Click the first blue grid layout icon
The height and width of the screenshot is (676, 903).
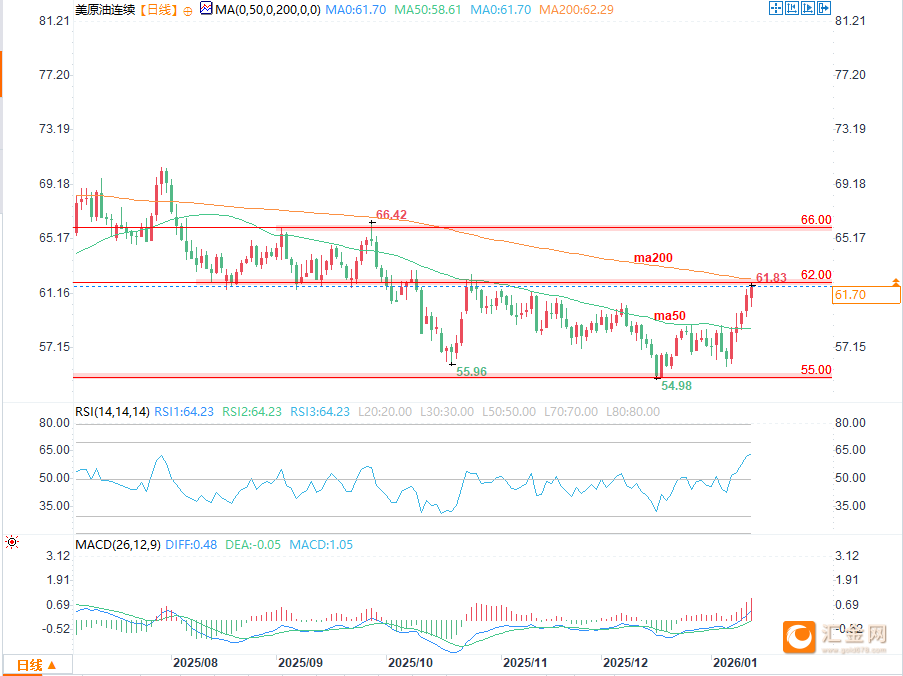(x=776, y=8)
